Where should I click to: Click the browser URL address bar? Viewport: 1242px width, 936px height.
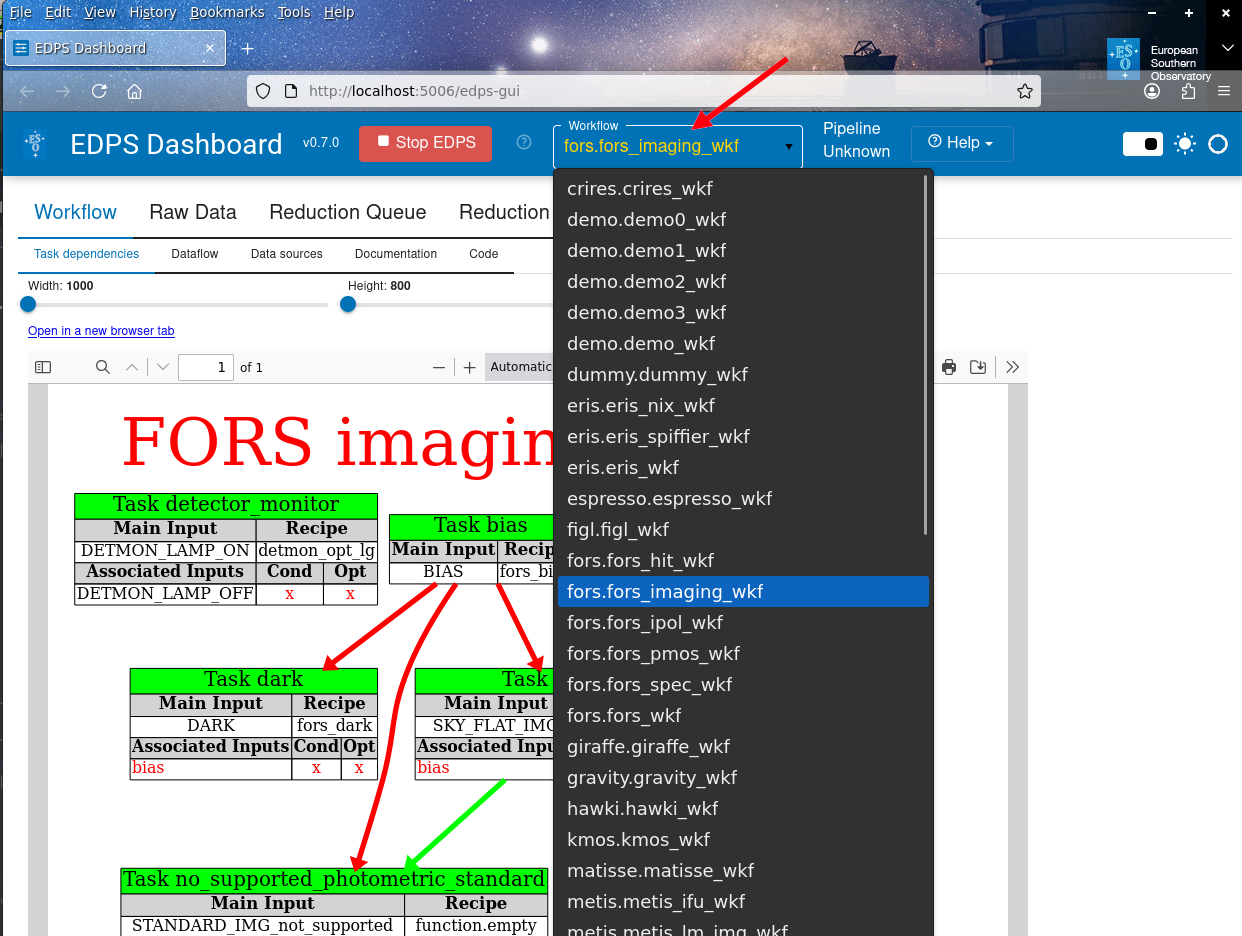coord(645,91)
